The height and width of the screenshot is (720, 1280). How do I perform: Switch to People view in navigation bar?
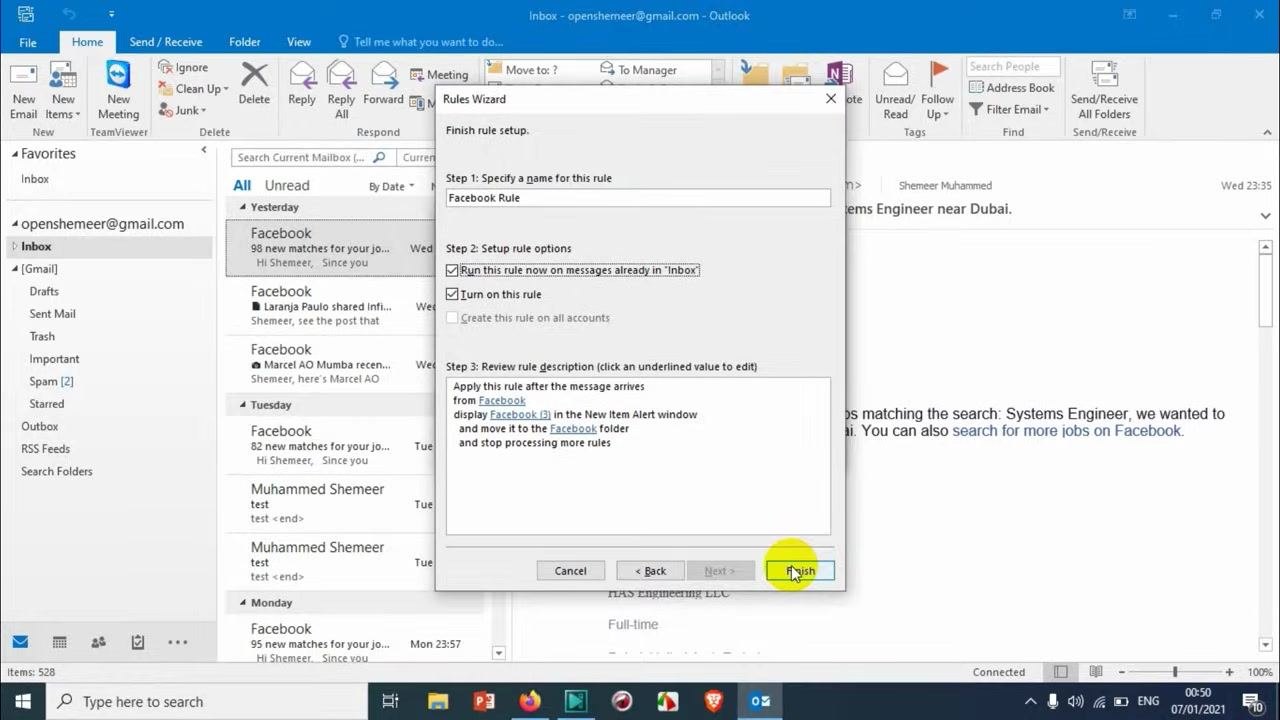[98, 642]
